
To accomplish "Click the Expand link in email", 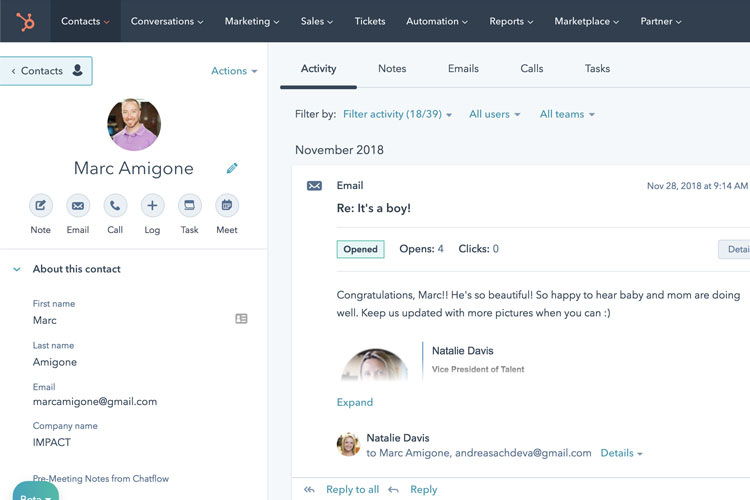I will [x=355, y=402].
